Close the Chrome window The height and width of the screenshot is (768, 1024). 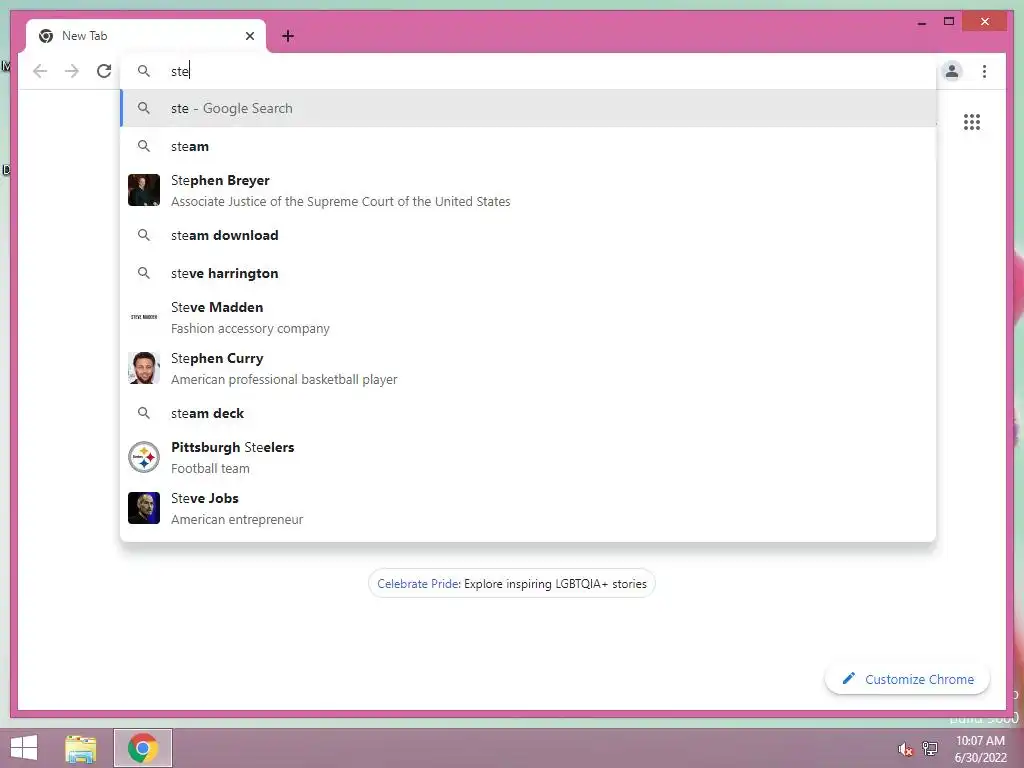point(985,22)
